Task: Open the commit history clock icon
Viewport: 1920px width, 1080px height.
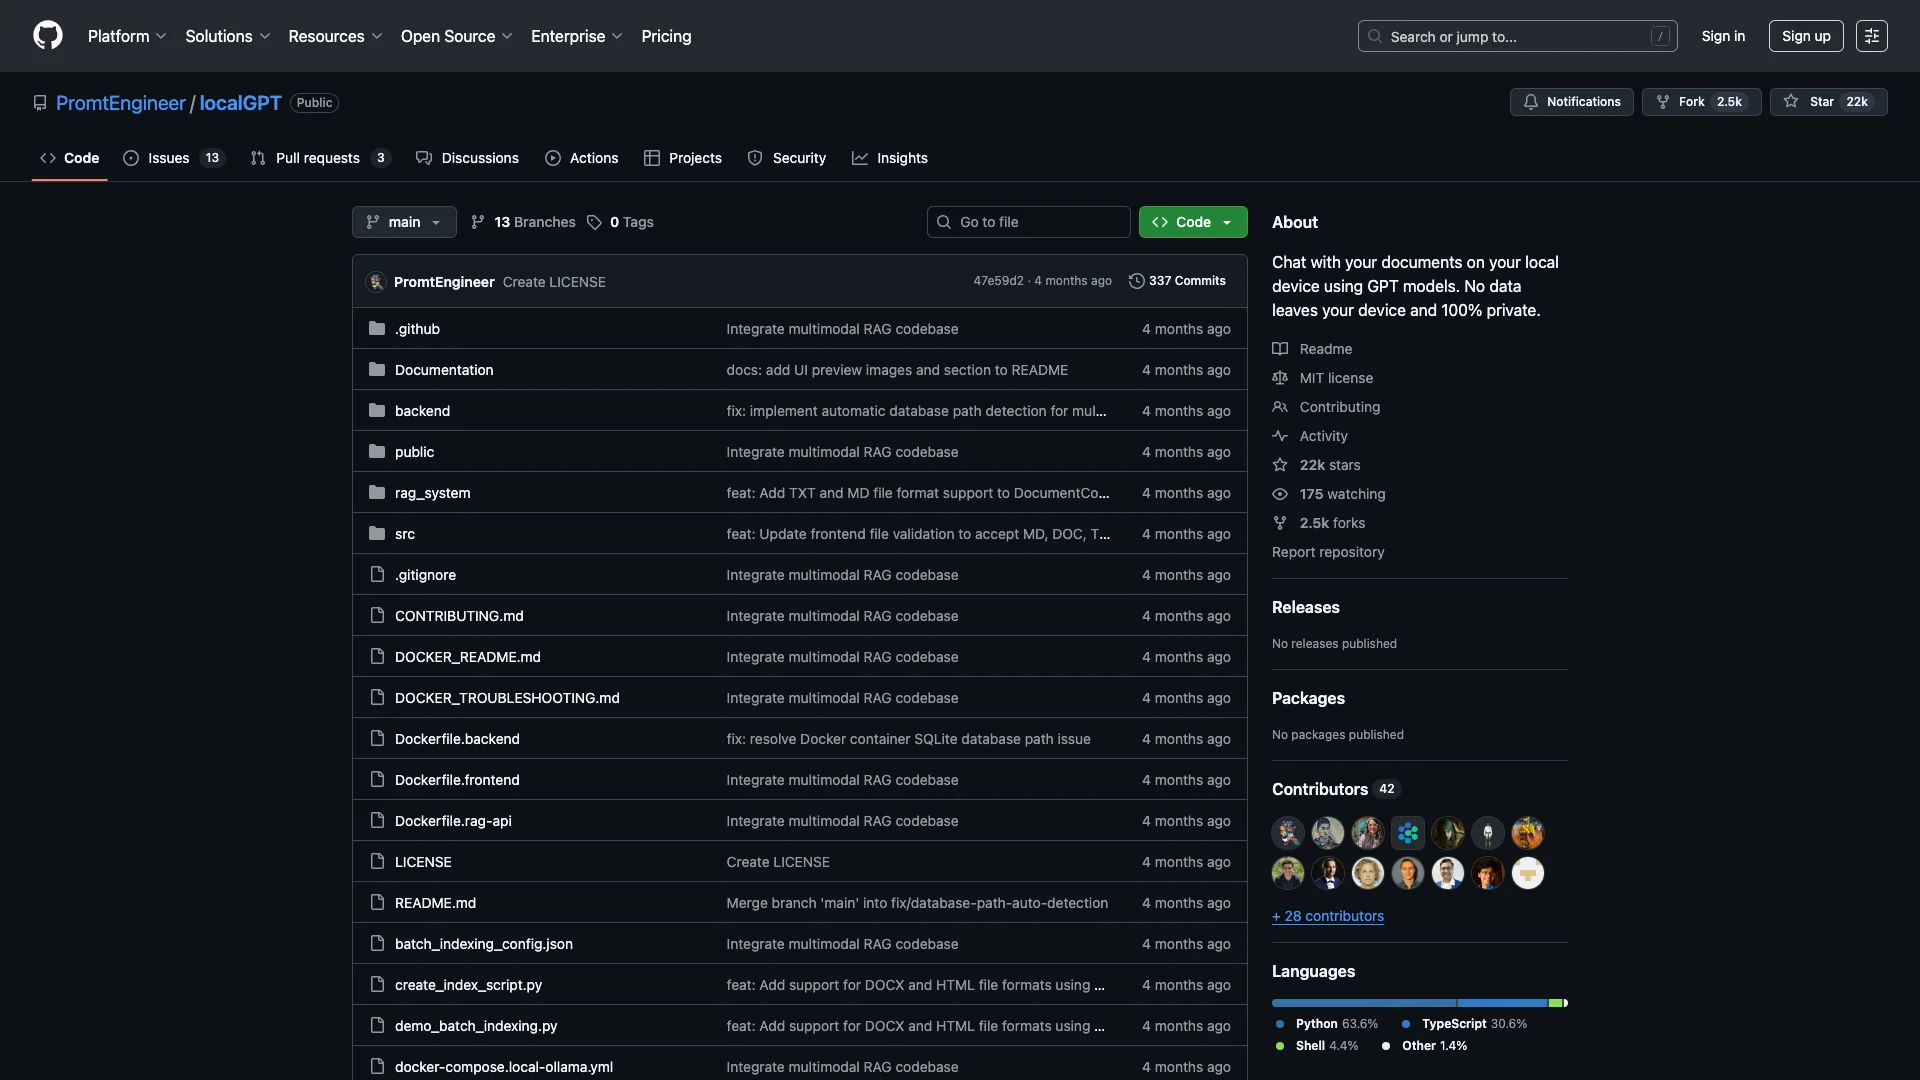Action: [1136, 281]
